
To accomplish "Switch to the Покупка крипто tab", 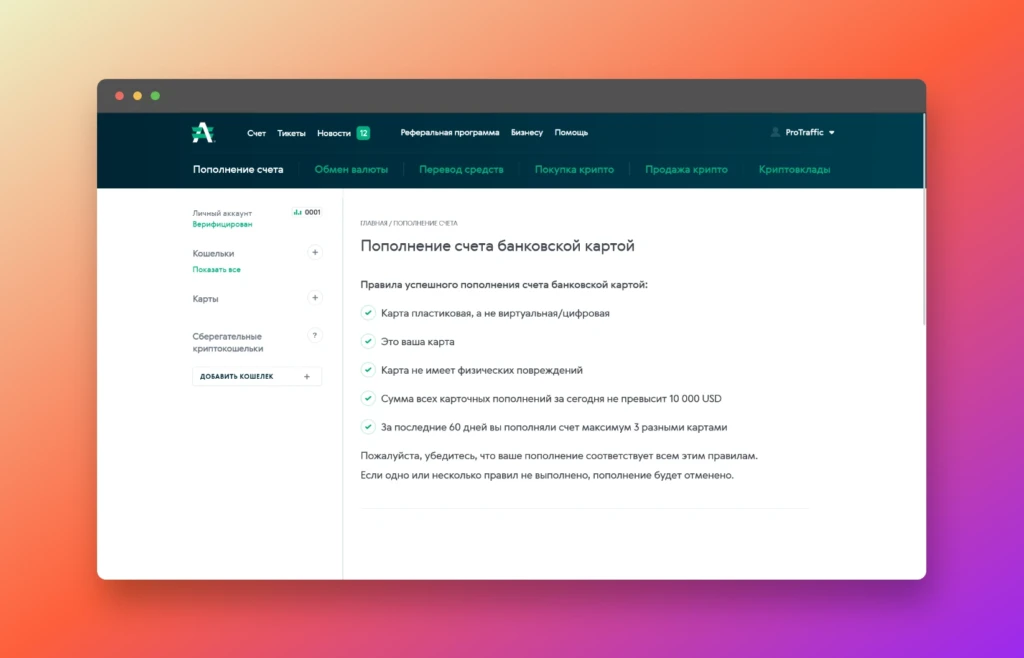I will coord(574,170).
